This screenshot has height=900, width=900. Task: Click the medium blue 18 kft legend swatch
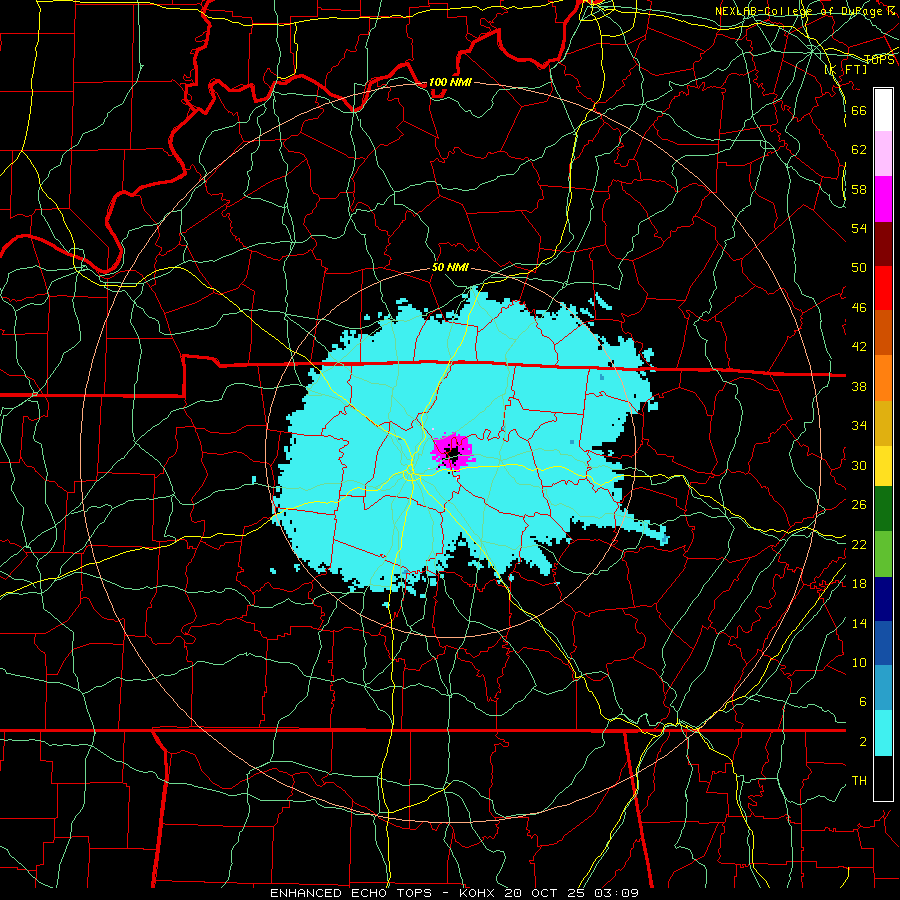click(883, 643)
